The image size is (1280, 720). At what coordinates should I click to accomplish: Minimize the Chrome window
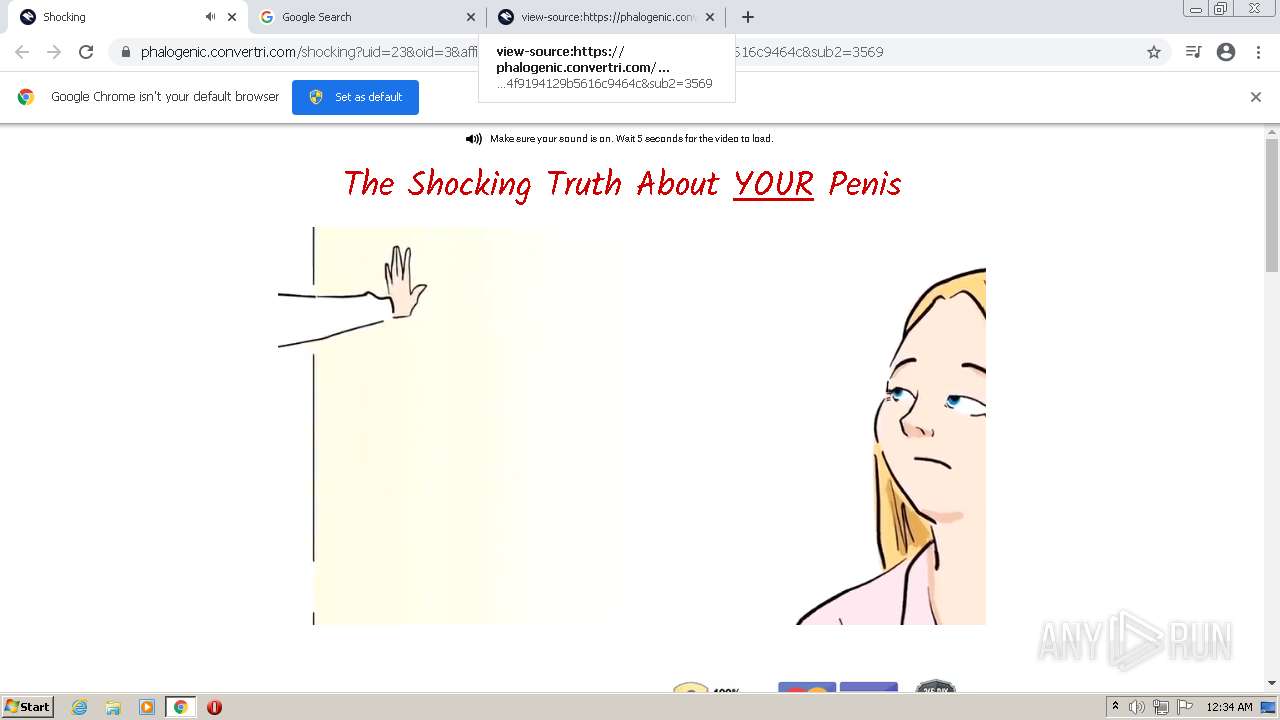coord(1195,9)
